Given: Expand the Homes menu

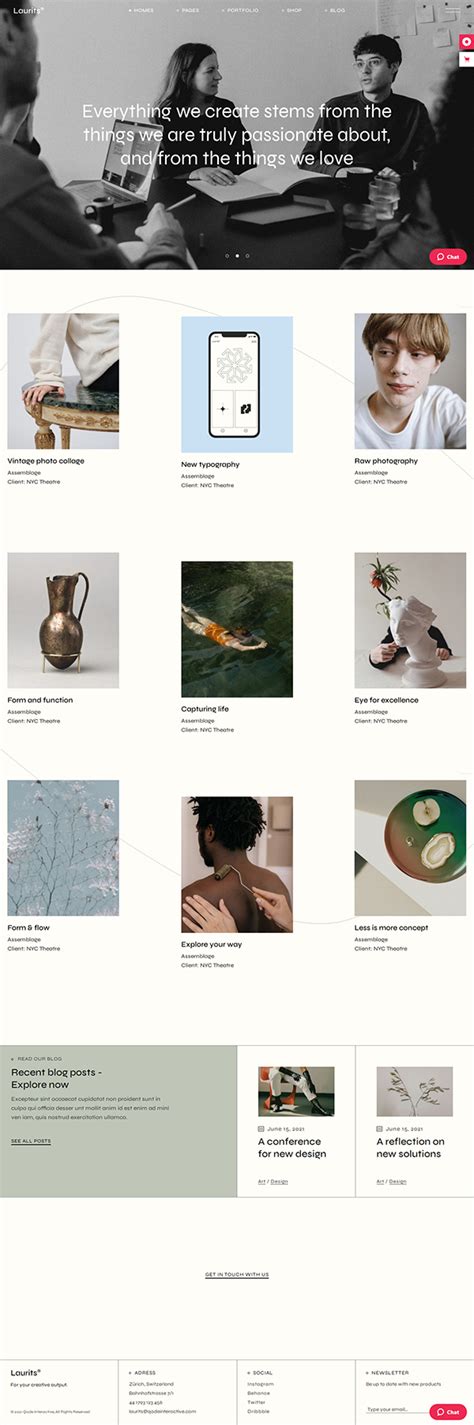Looking at the screenshot, I should tap(141, 10).
